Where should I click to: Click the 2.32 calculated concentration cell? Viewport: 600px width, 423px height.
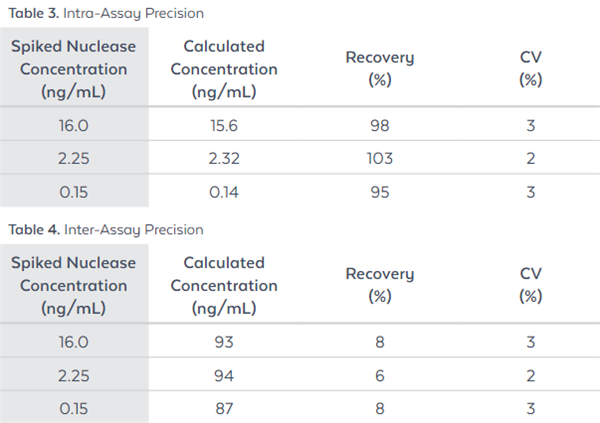(224, 158)
